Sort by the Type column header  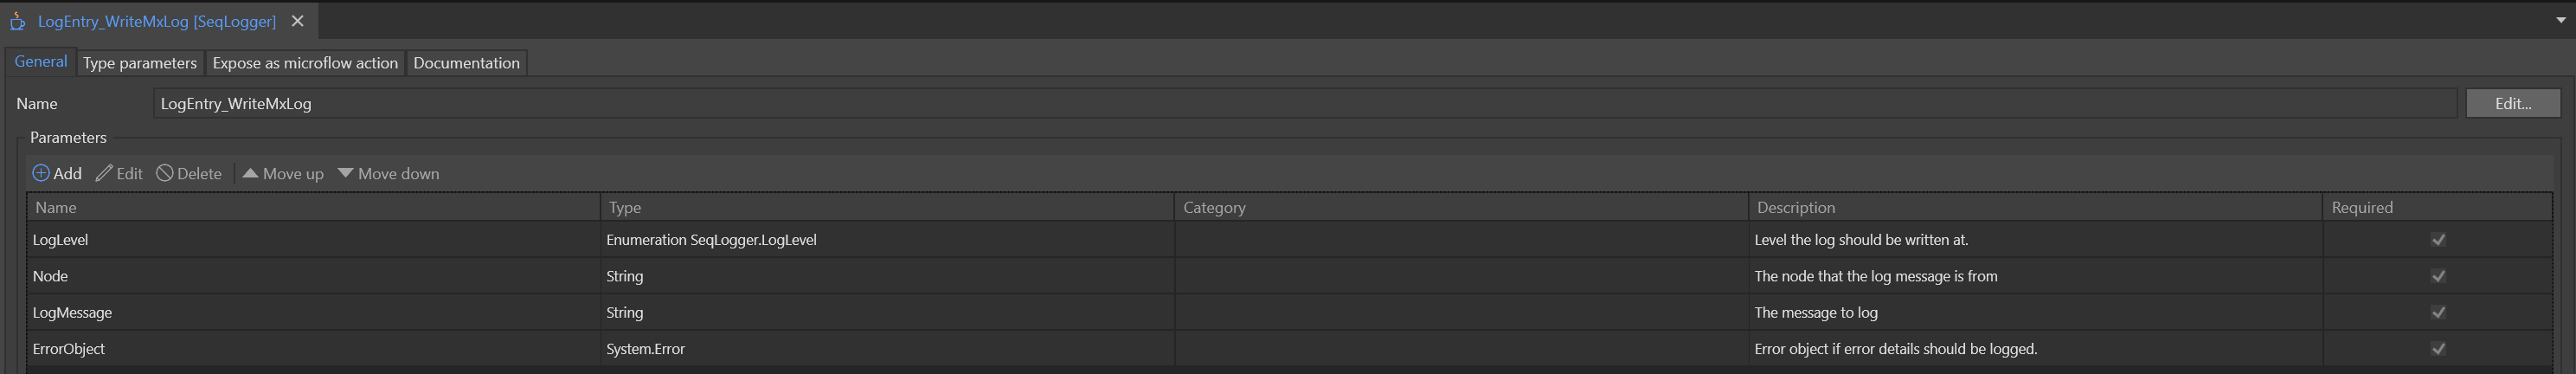887,207
